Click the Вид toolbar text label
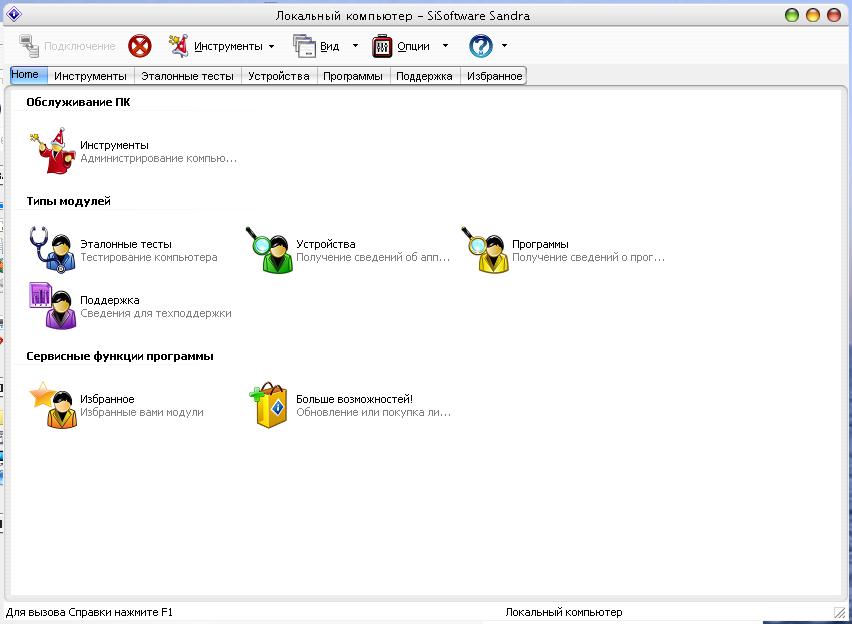The height and width of the screenshot is (624, 852). coord(329,47)
